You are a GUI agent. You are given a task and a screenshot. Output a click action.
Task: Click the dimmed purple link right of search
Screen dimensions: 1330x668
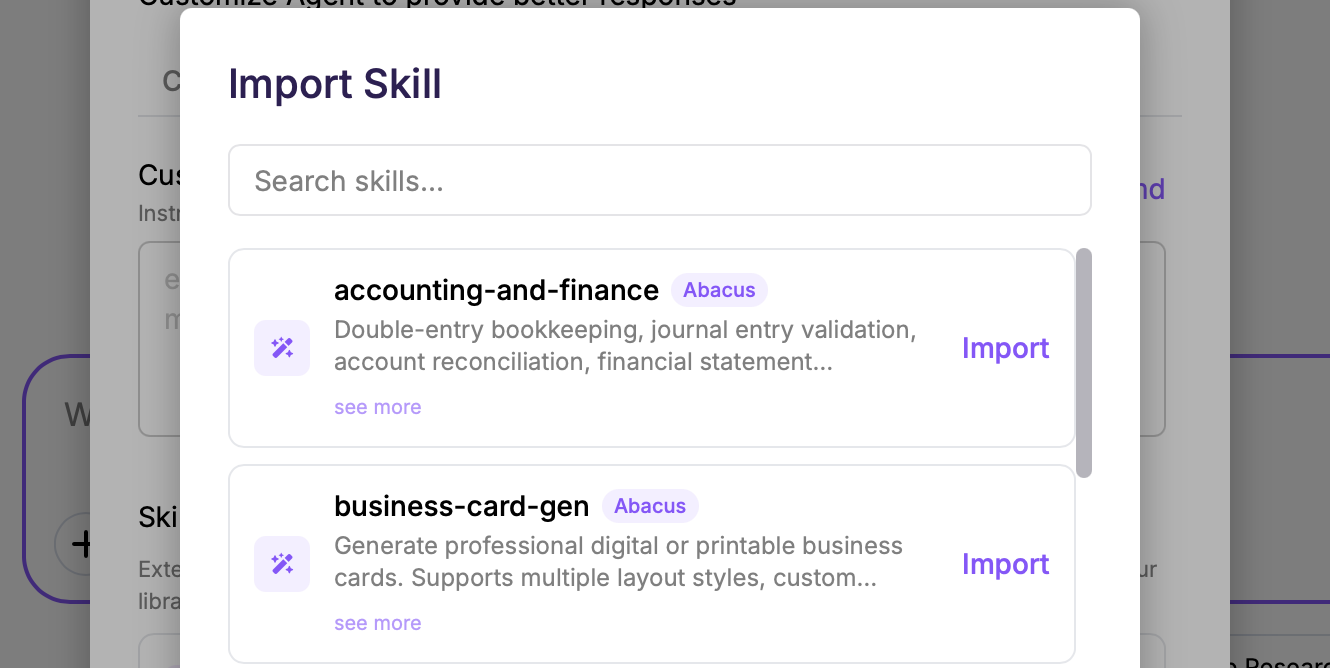(x=1153, y=190)
